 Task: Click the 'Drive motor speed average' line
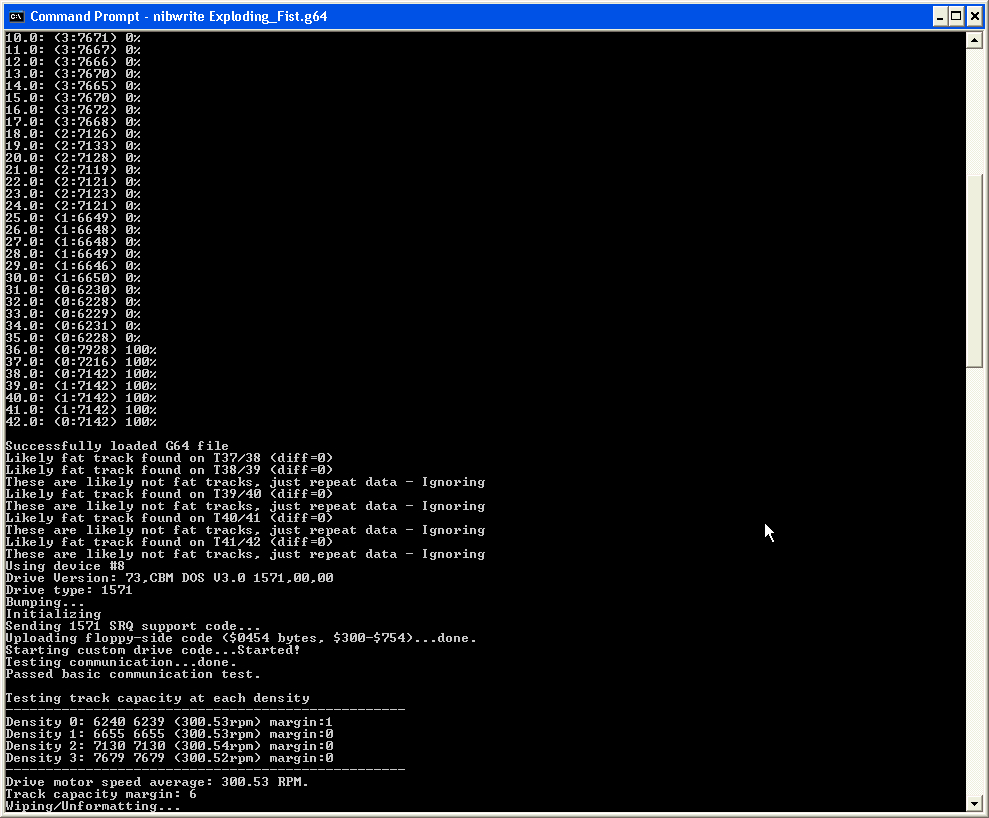(157, 782)
